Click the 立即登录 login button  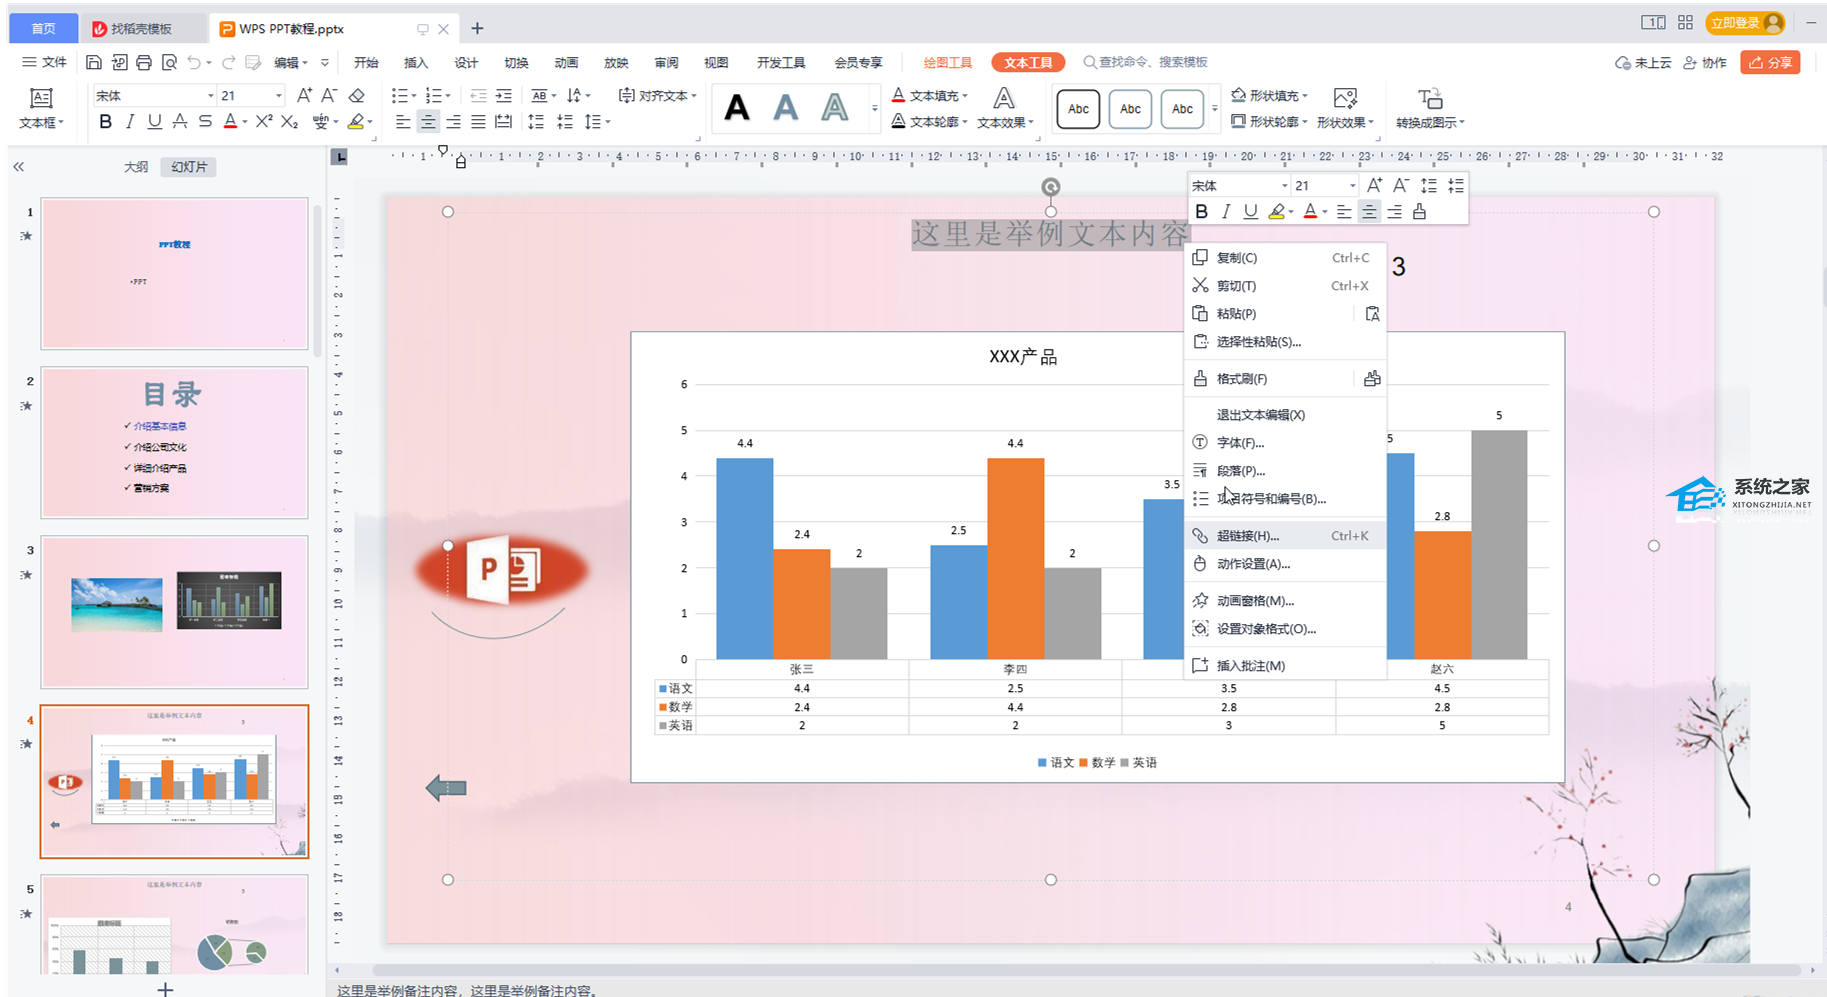(1736, 23)
